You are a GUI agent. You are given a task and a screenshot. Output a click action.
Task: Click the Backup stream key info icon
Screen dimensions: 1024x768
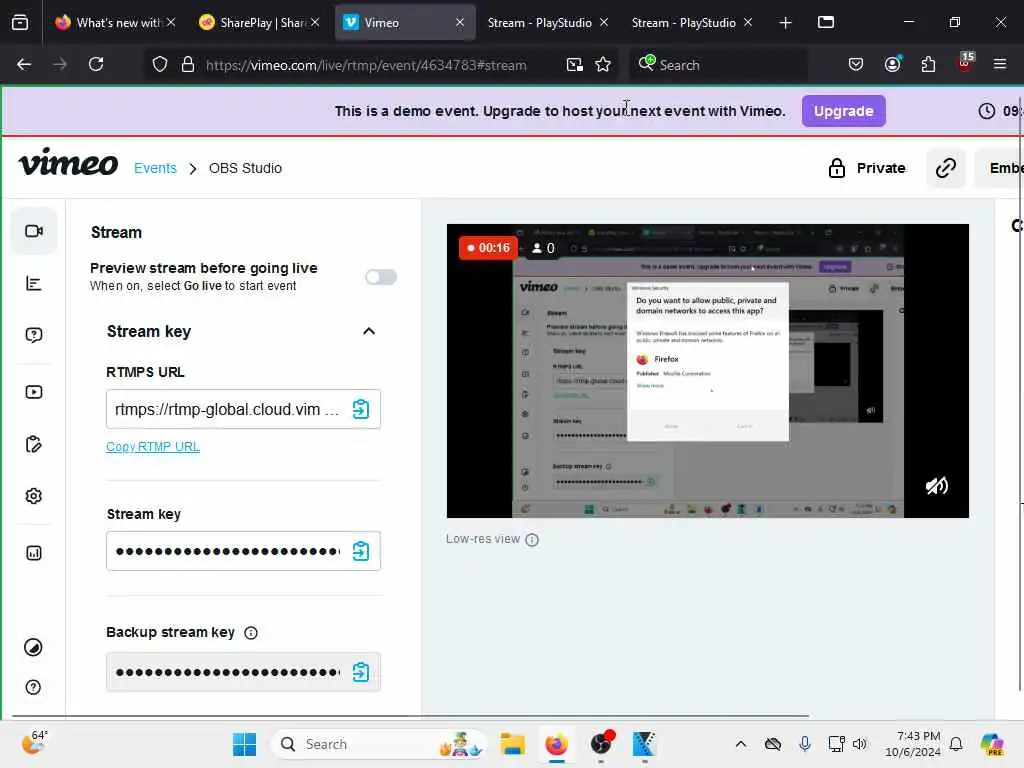coord(251,633)
